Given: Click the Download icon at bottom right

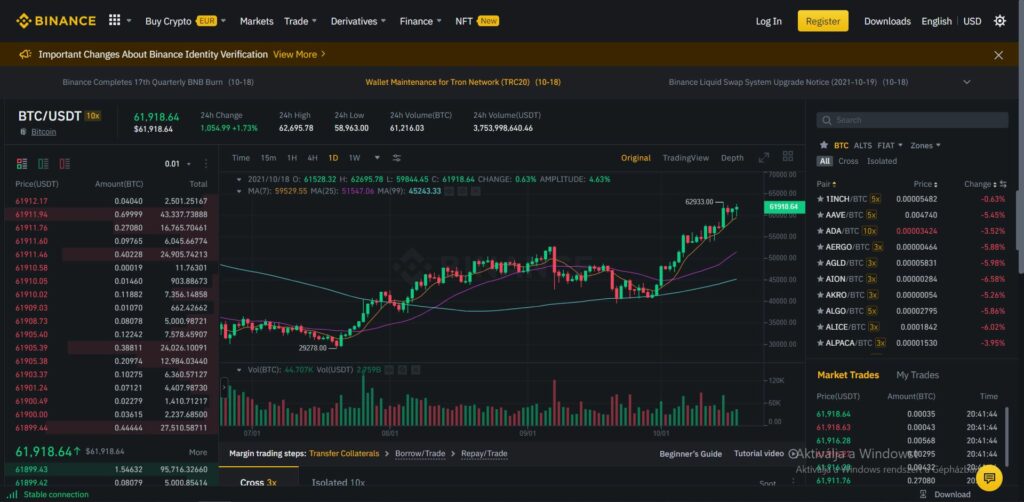Looking at the screenshot, I should coord(923,494).
